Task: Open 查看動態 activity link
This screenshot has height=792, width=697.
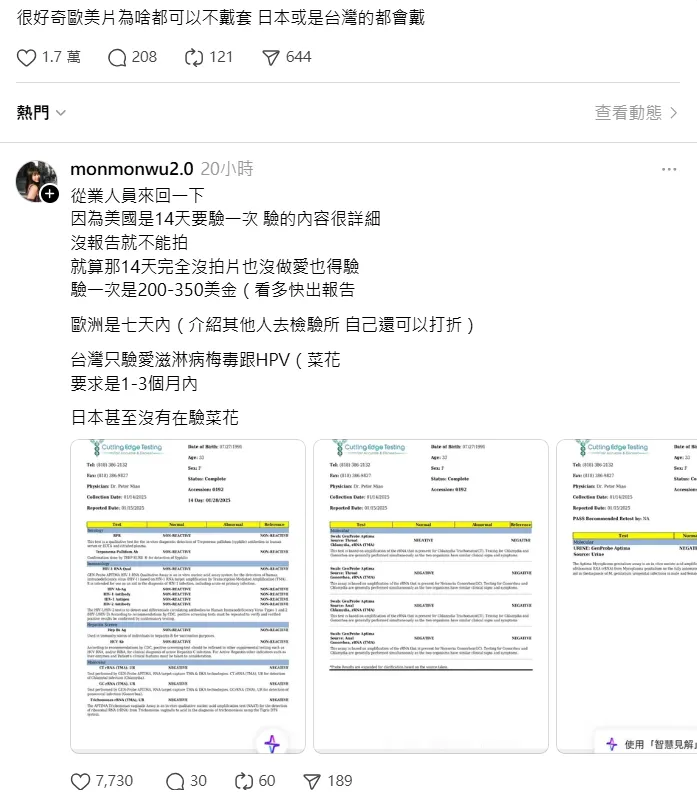Action: pos(636,113)
